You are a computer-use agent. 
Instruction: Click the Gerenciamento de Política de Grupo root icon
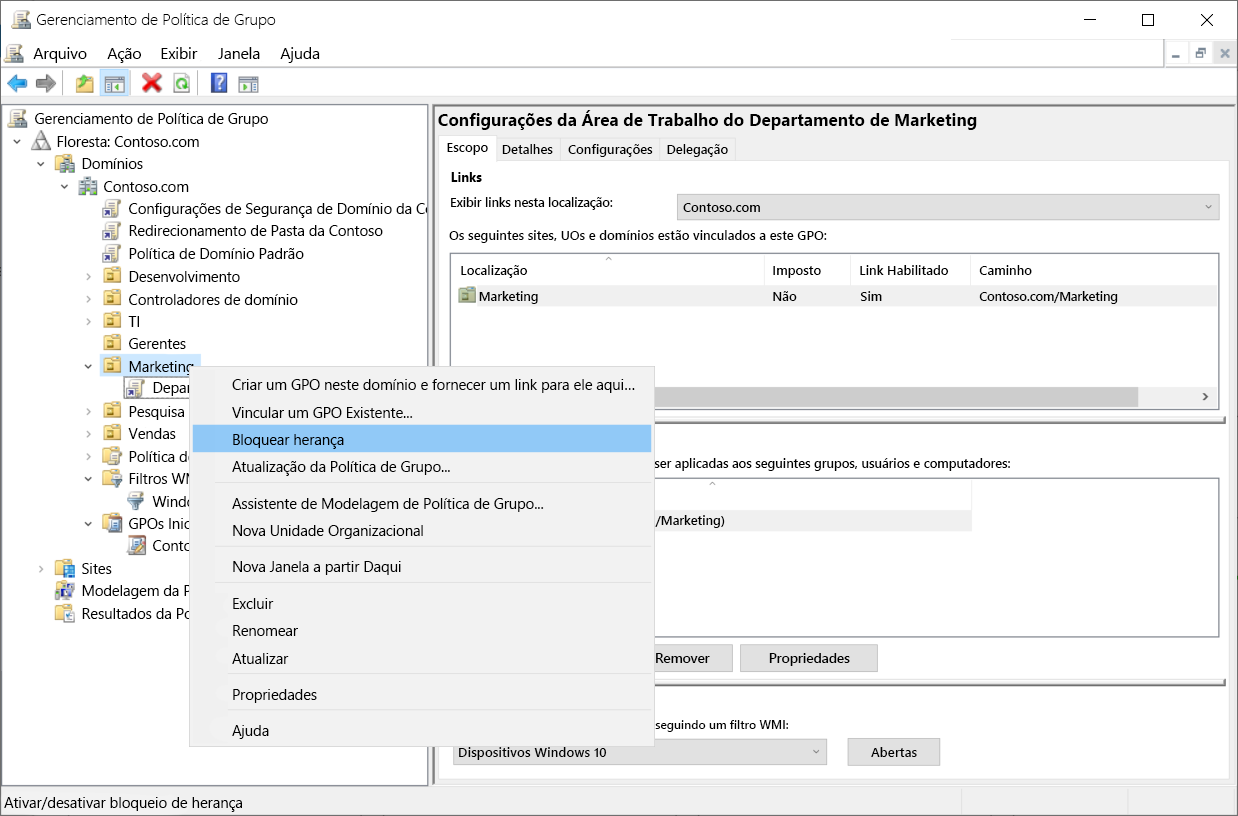click(18, 118)
